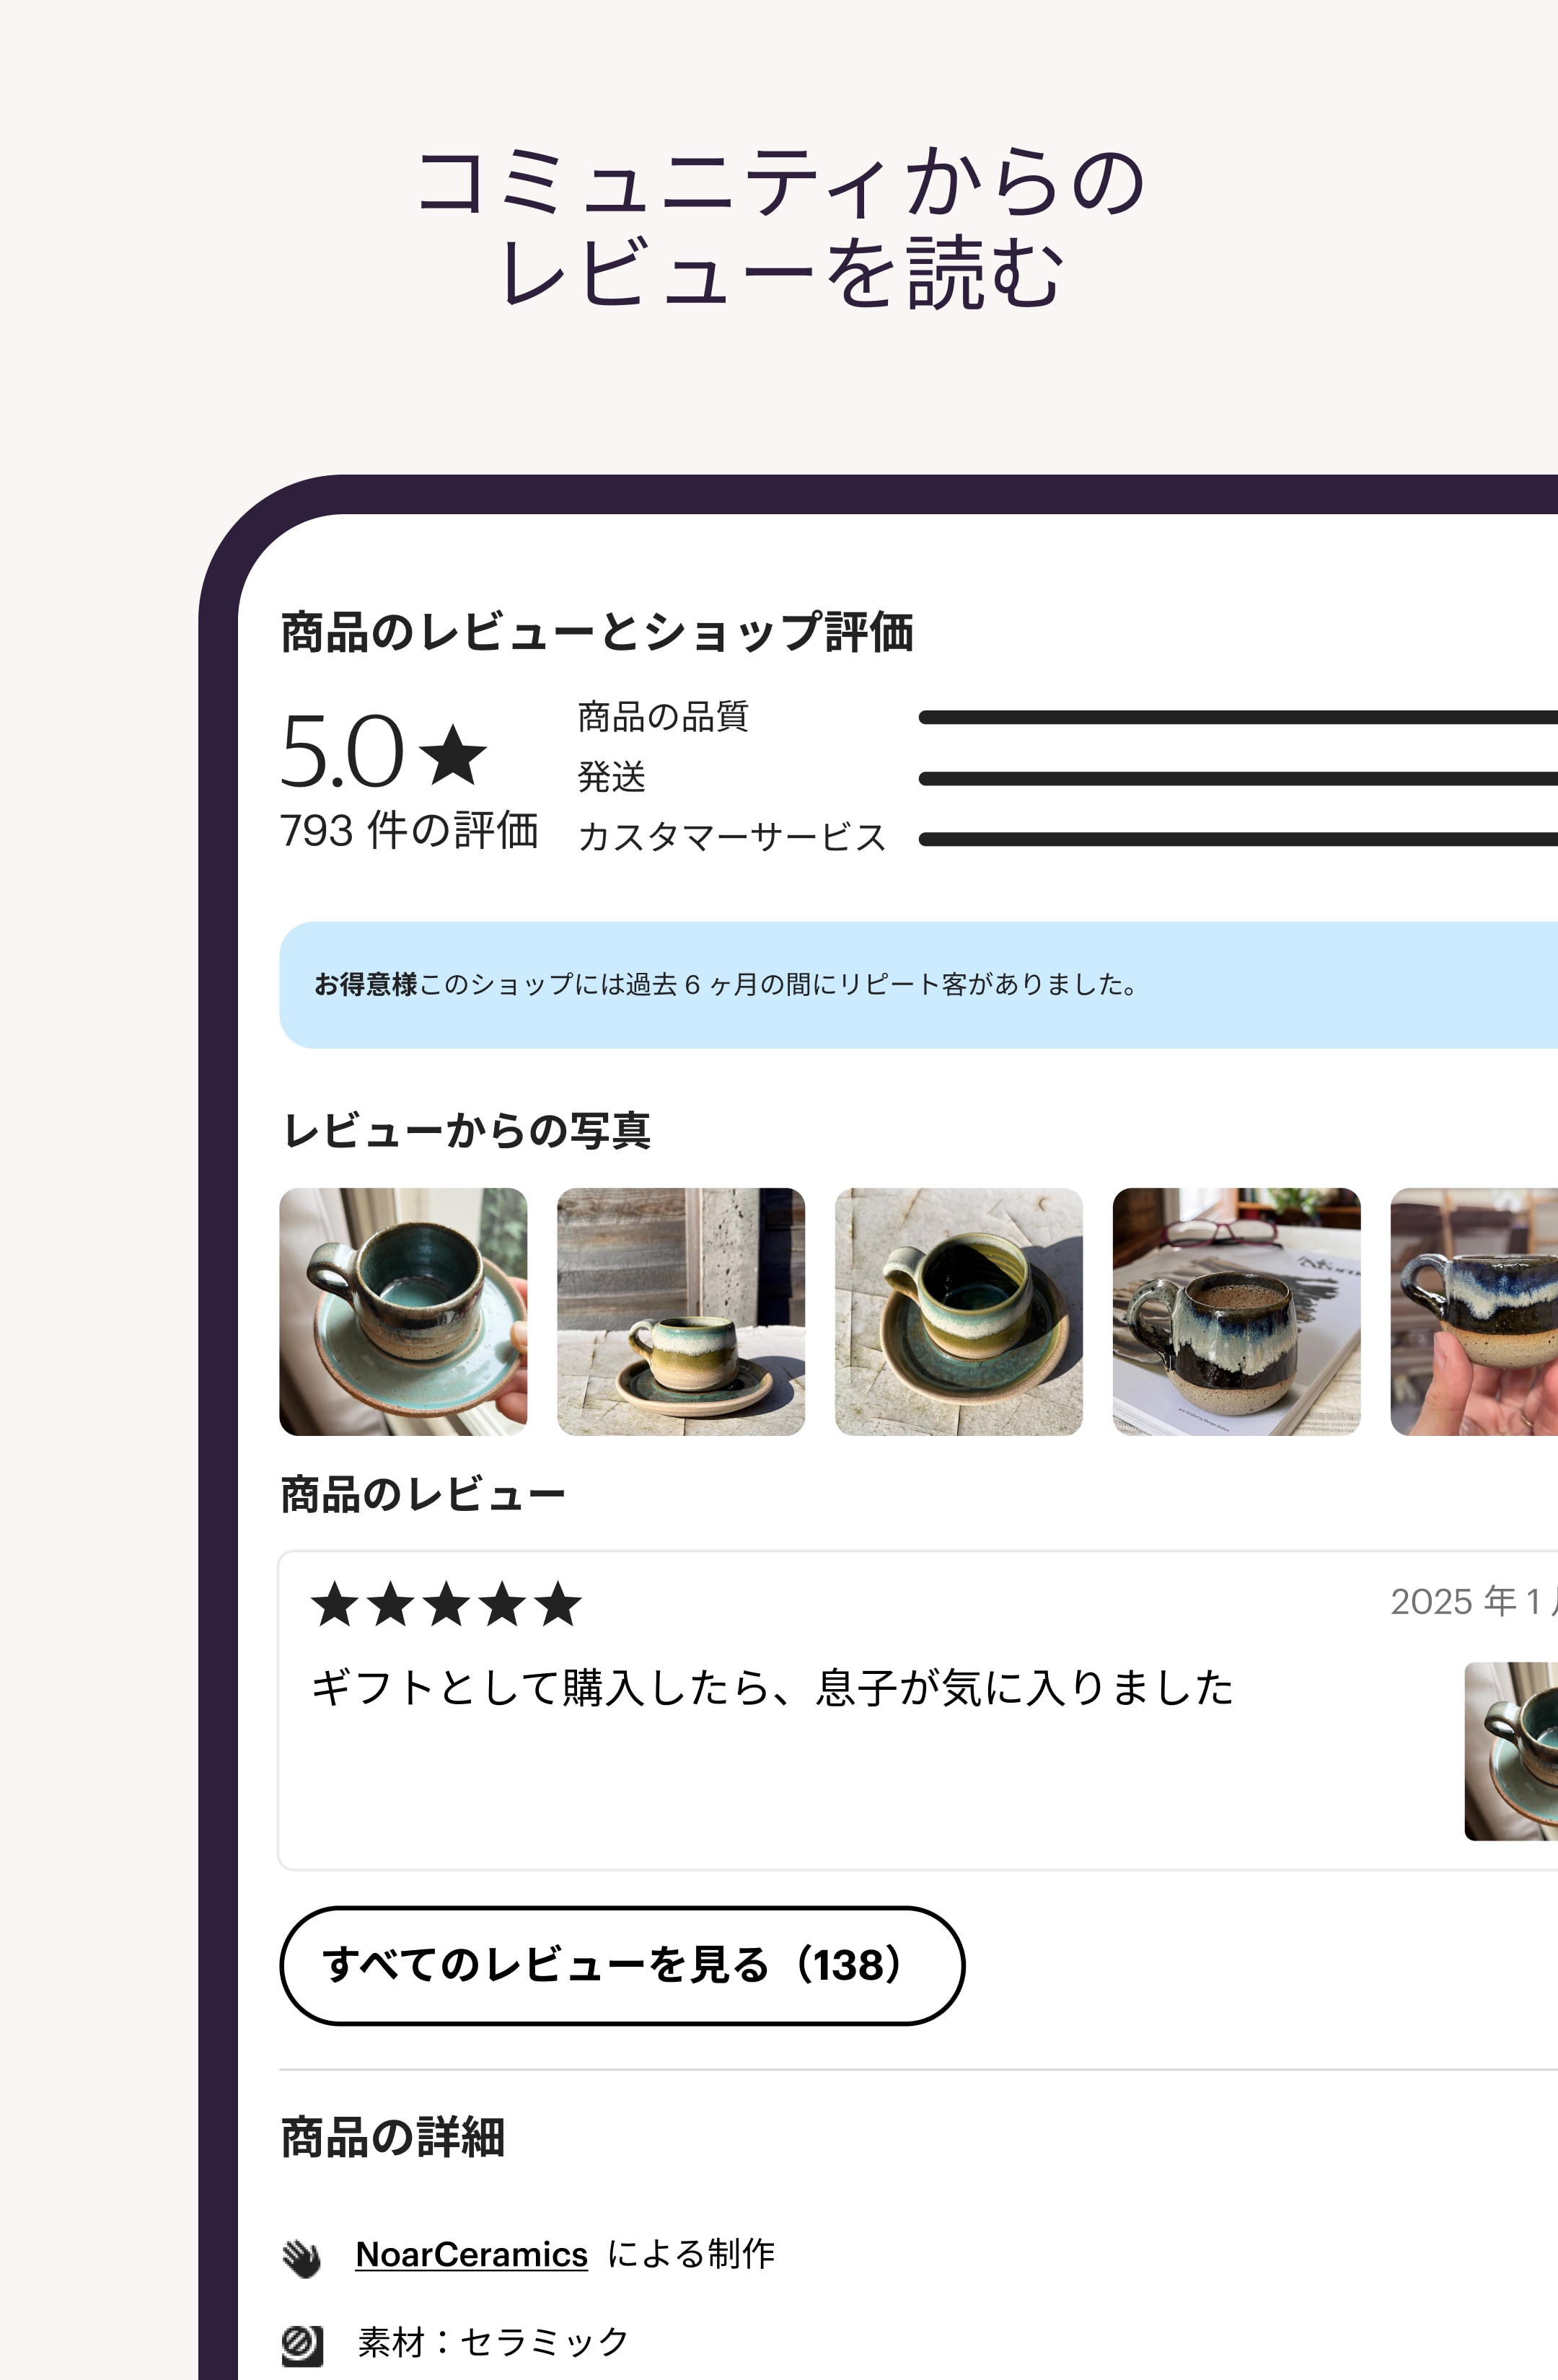Click the 商品の品質 rating bar
This screenshot has width=1558, height=2380.
[1238, 717]
